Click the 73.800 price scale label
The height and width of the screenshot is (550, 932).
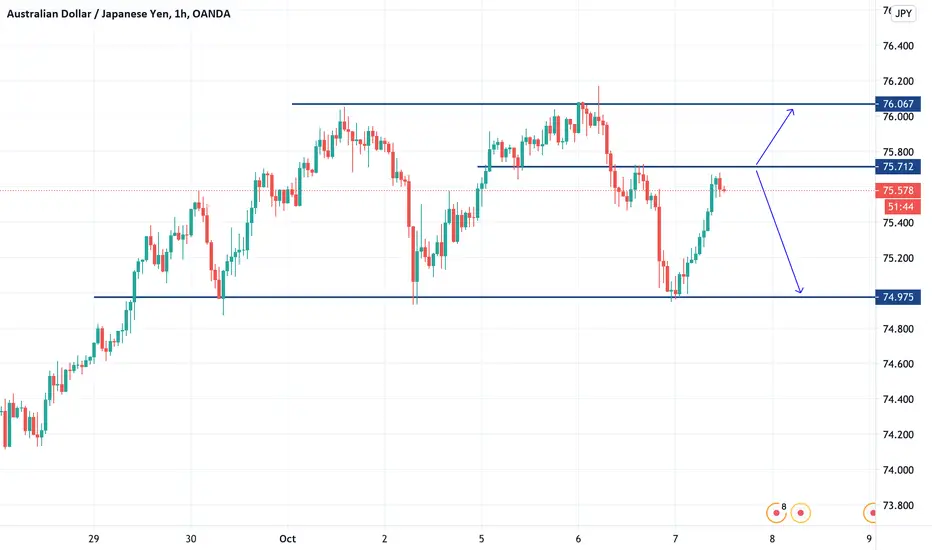click(x=898, y=505)
